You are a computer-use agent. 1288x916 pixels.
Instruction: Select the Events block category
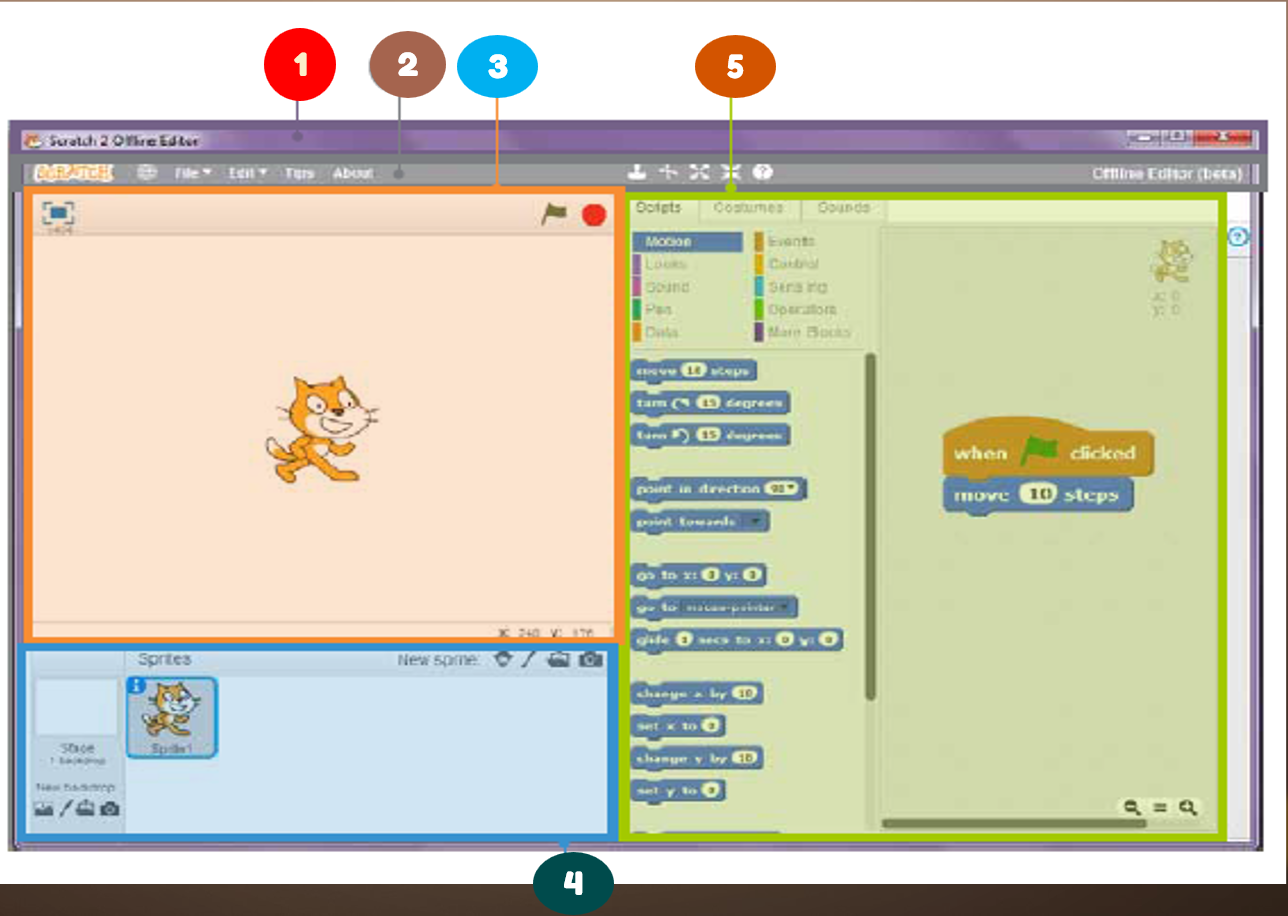click(791, 241)
